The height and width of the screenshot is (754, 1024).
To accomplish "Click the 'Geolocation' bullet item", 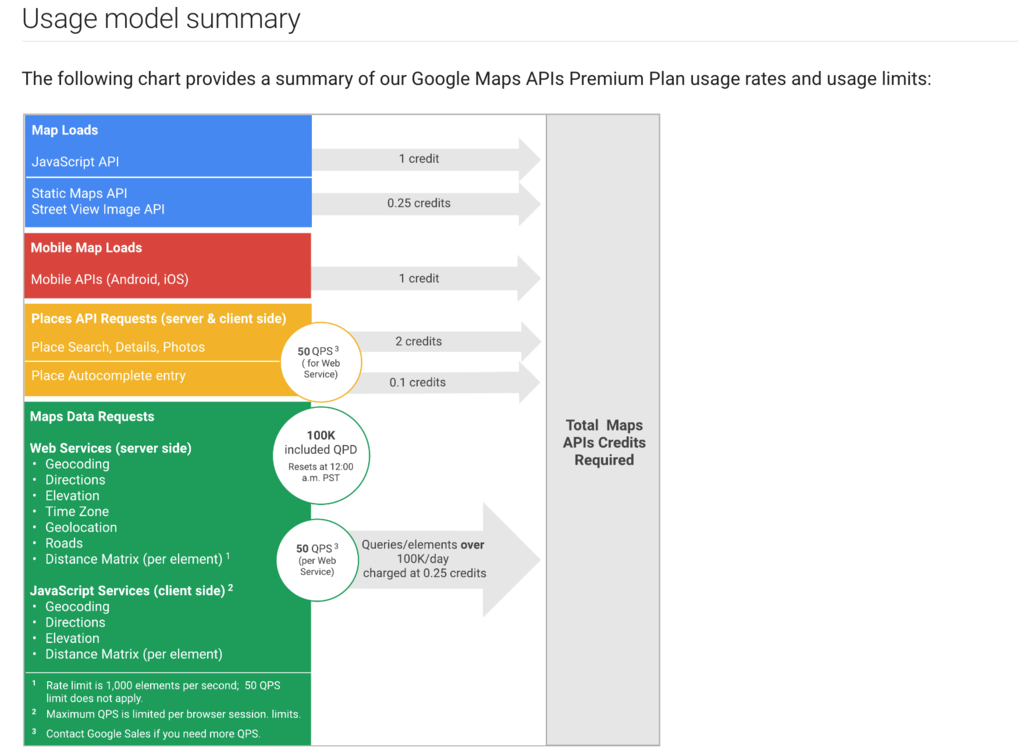I will pos(81,527).
